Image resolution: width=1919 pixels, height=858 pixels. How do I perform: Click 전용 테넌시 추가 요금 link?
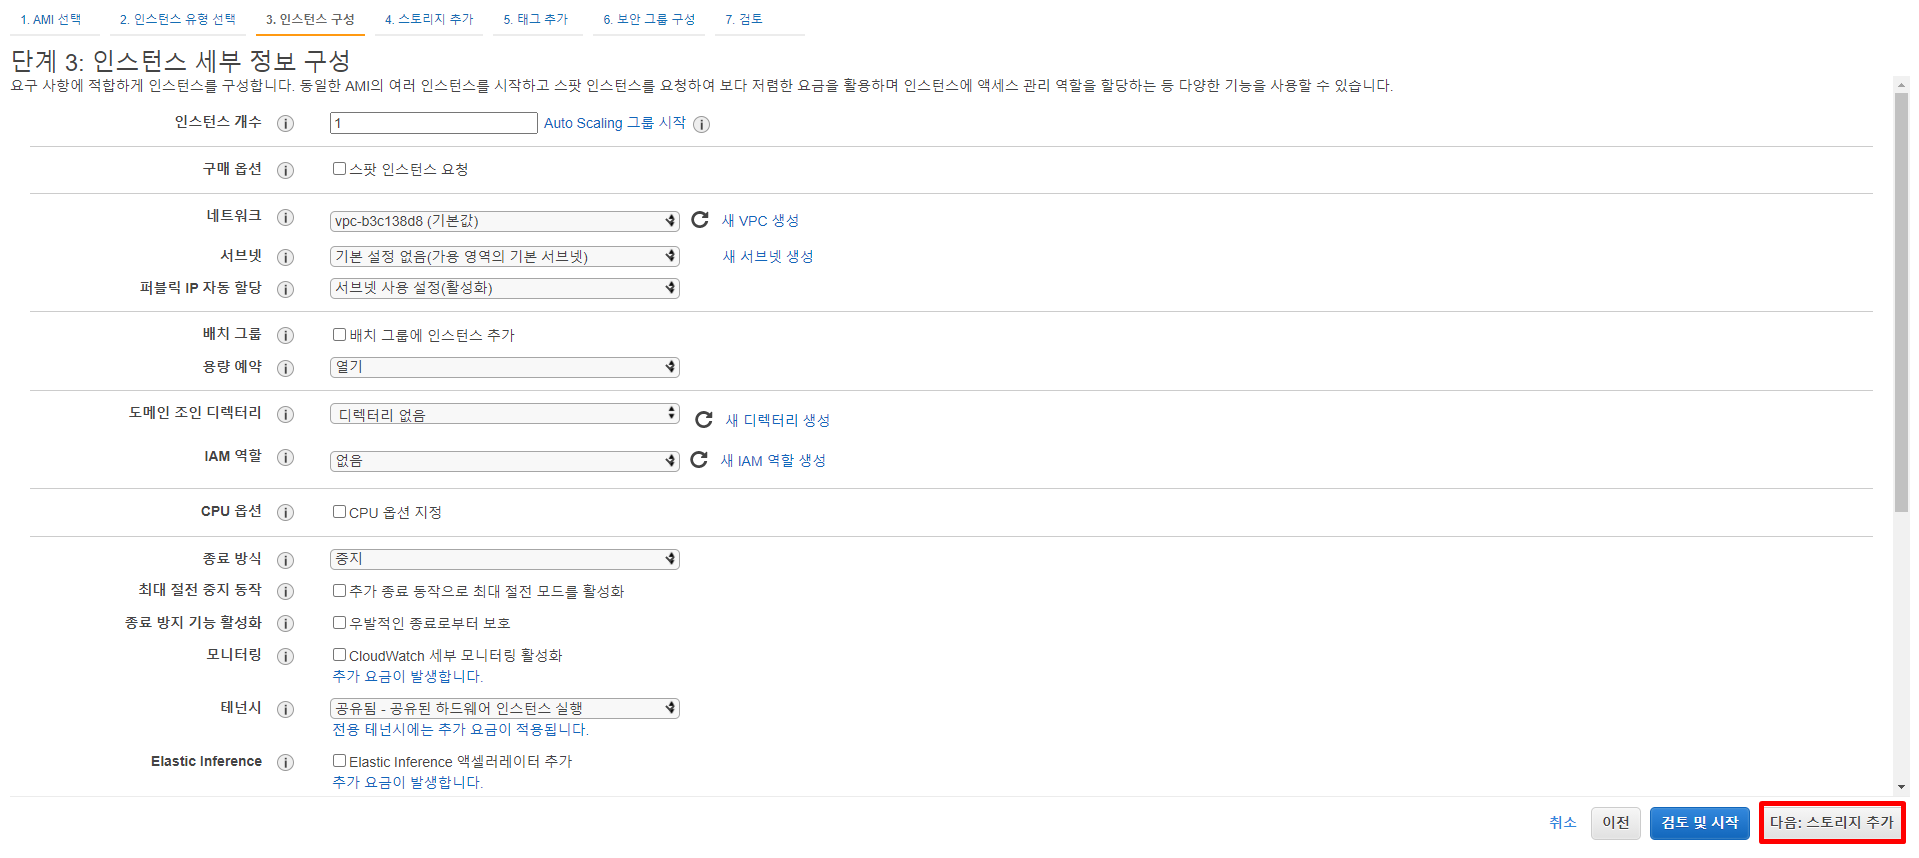coord(460,729)
